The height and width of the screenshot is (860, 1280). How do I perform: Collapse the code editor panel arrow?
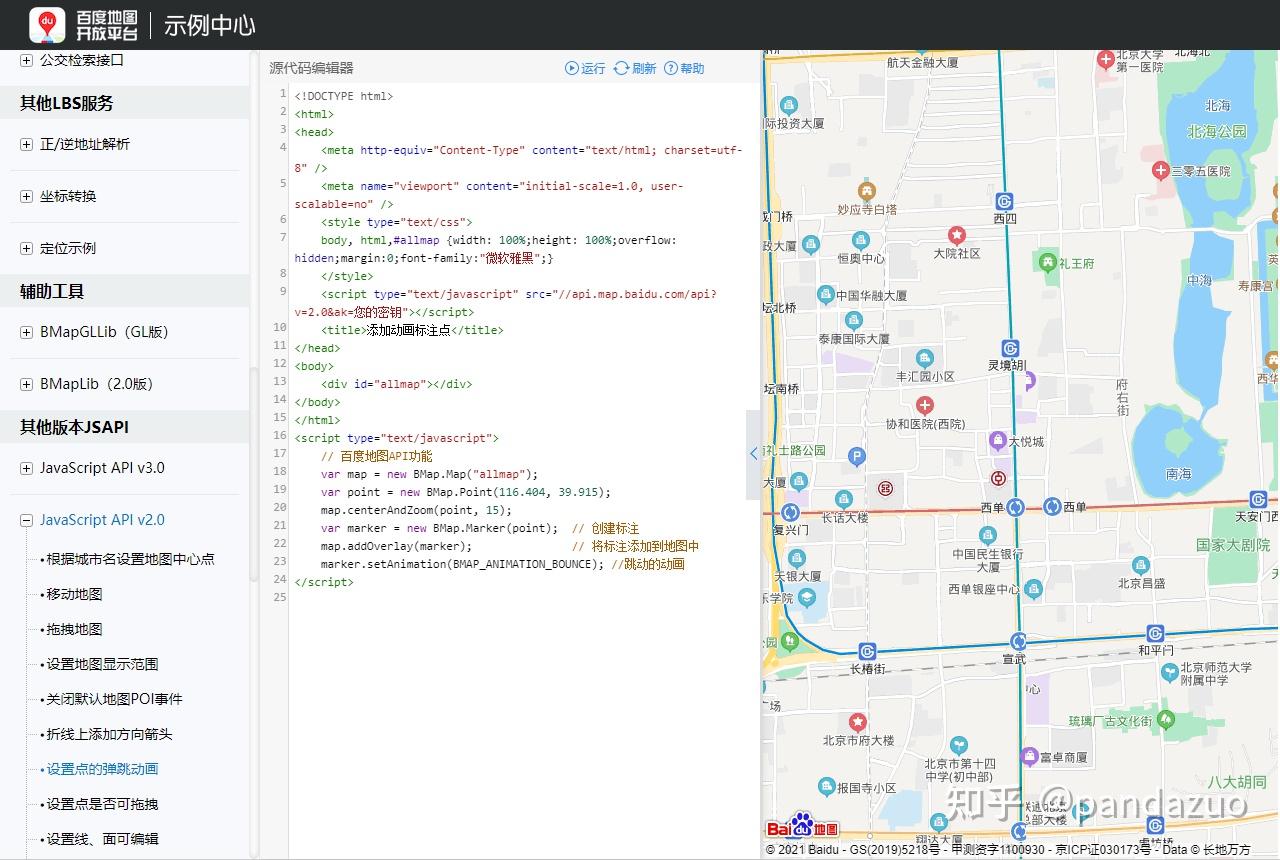[753, 454]
